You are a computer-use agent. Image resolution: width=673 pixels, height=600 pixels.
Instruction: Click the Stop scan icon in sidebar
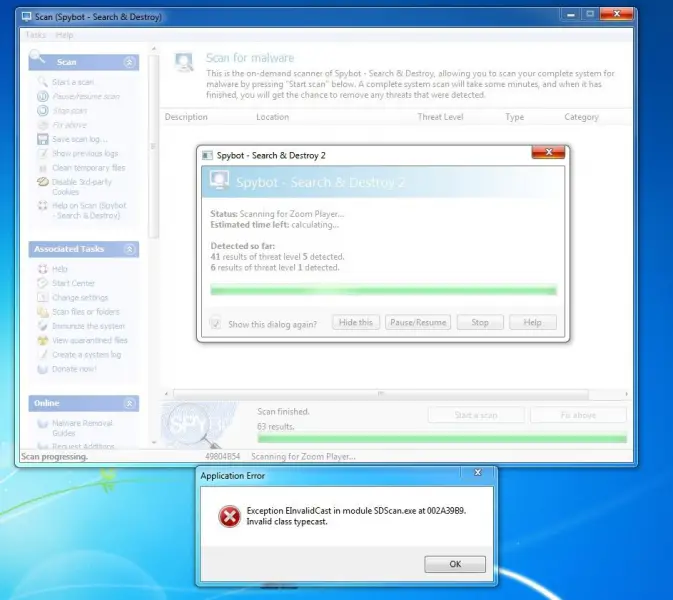[x=42, y=111]
